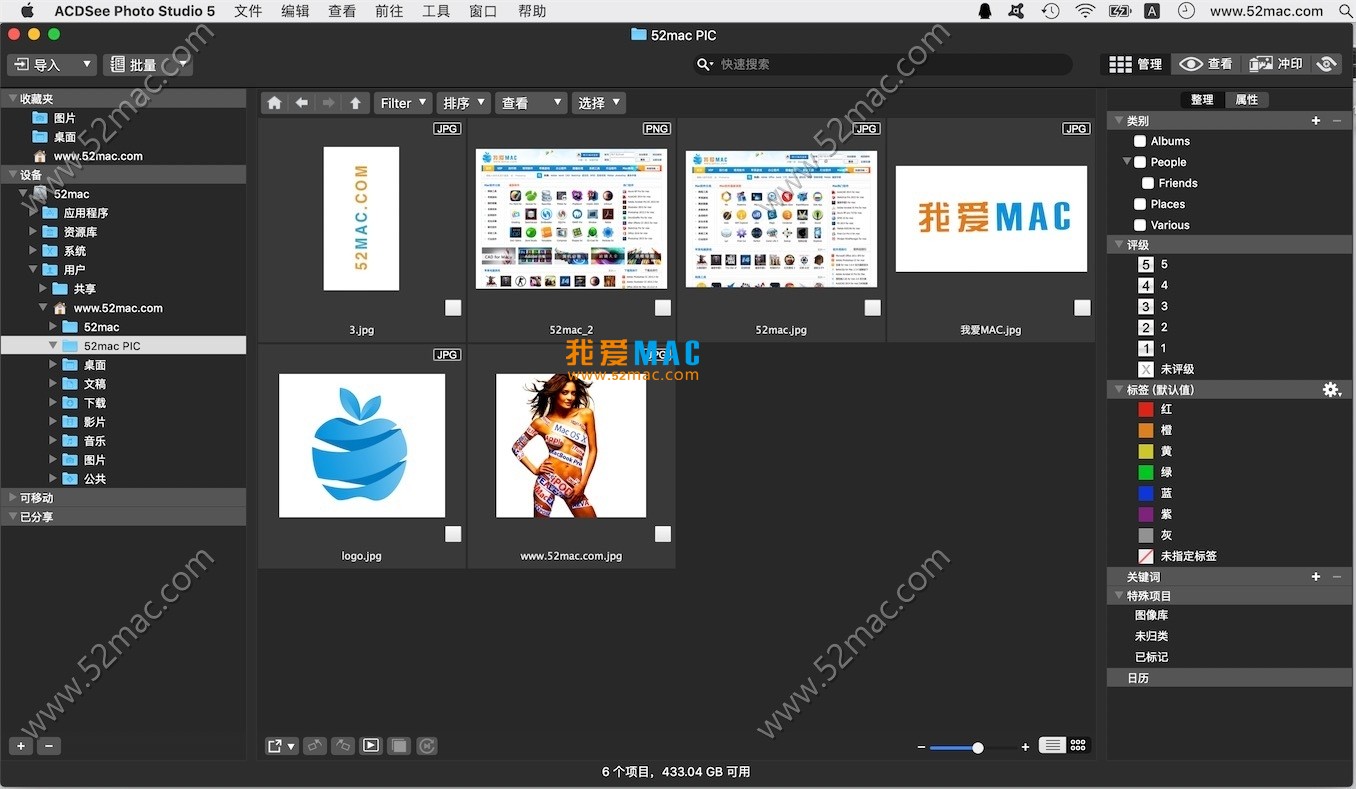Remove favorite folder minus button at bottom-left
1356x789 pixels.
(48, 746)
